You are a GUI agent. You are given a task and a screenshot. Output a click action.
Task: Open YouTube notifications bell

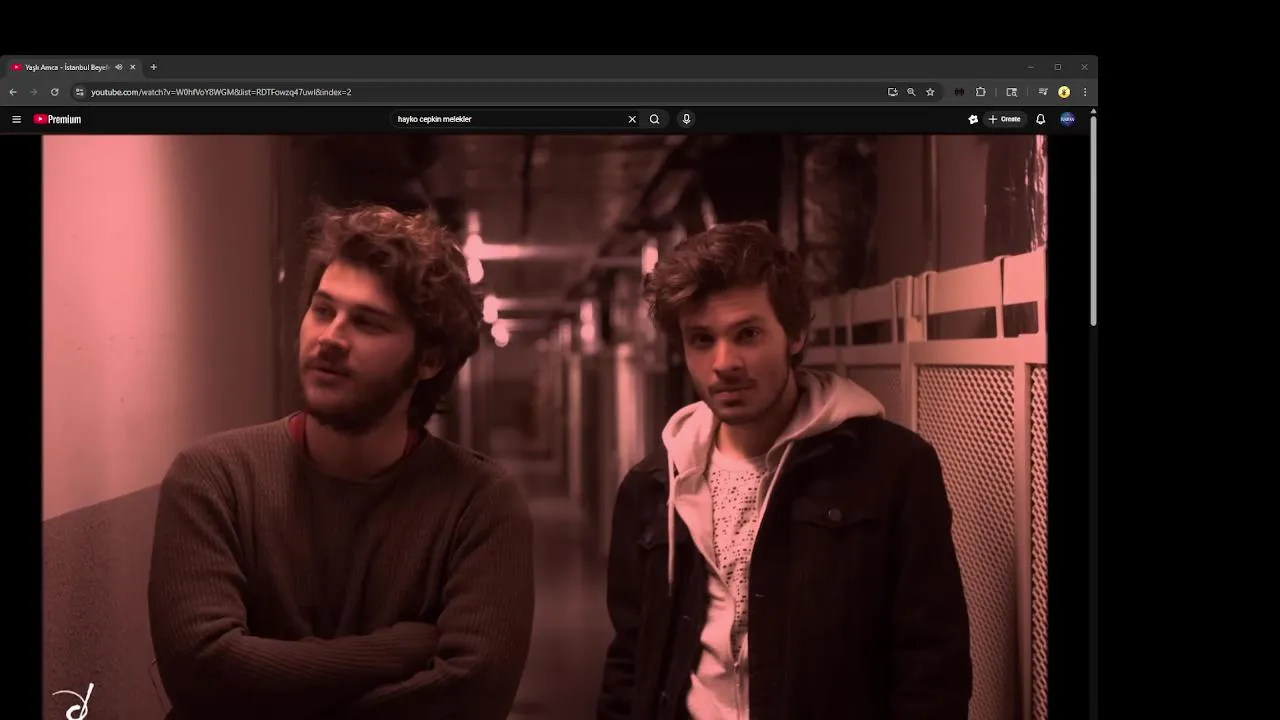pos(1040,119)
